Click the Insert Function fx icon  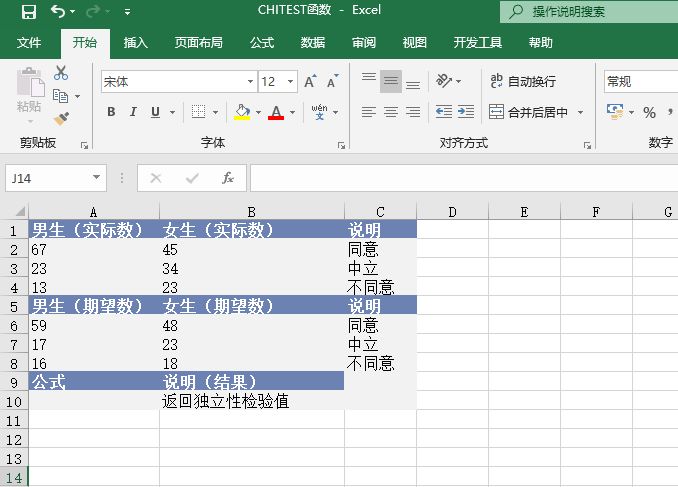[228, 178]
